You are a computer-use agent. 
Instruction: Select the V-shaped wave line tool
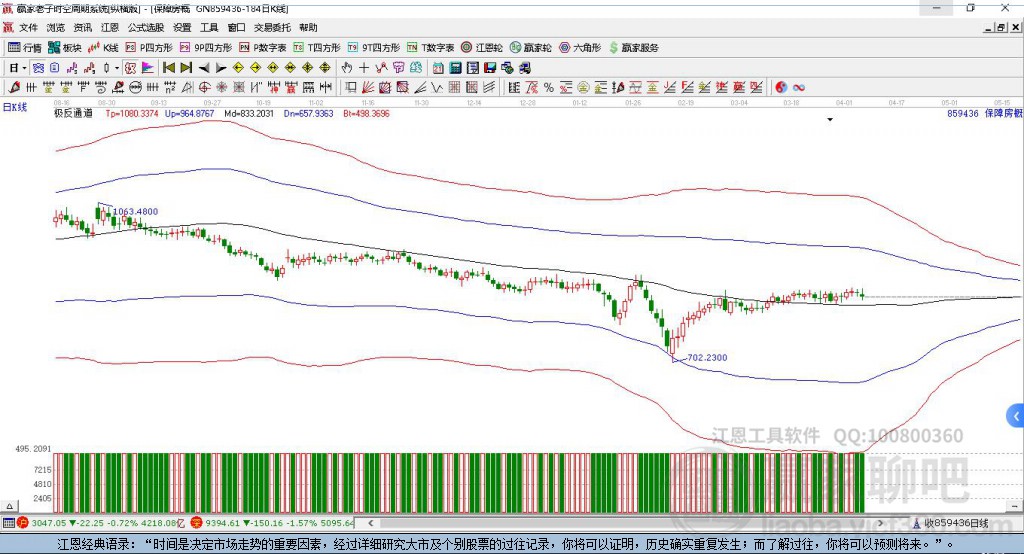coord(437,88)
